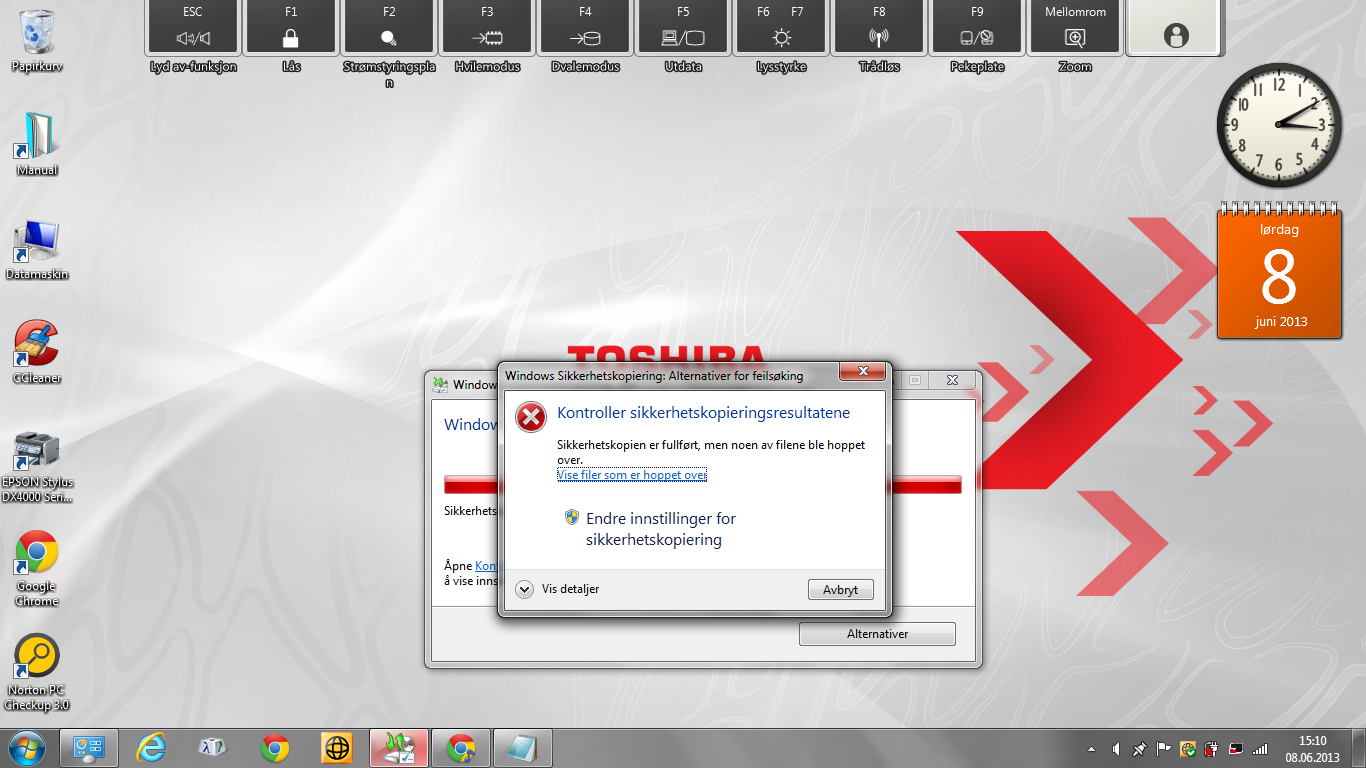Click the analog clock gadget
This screenshot has width=1366, height=768.
[x=1277, y=123]
